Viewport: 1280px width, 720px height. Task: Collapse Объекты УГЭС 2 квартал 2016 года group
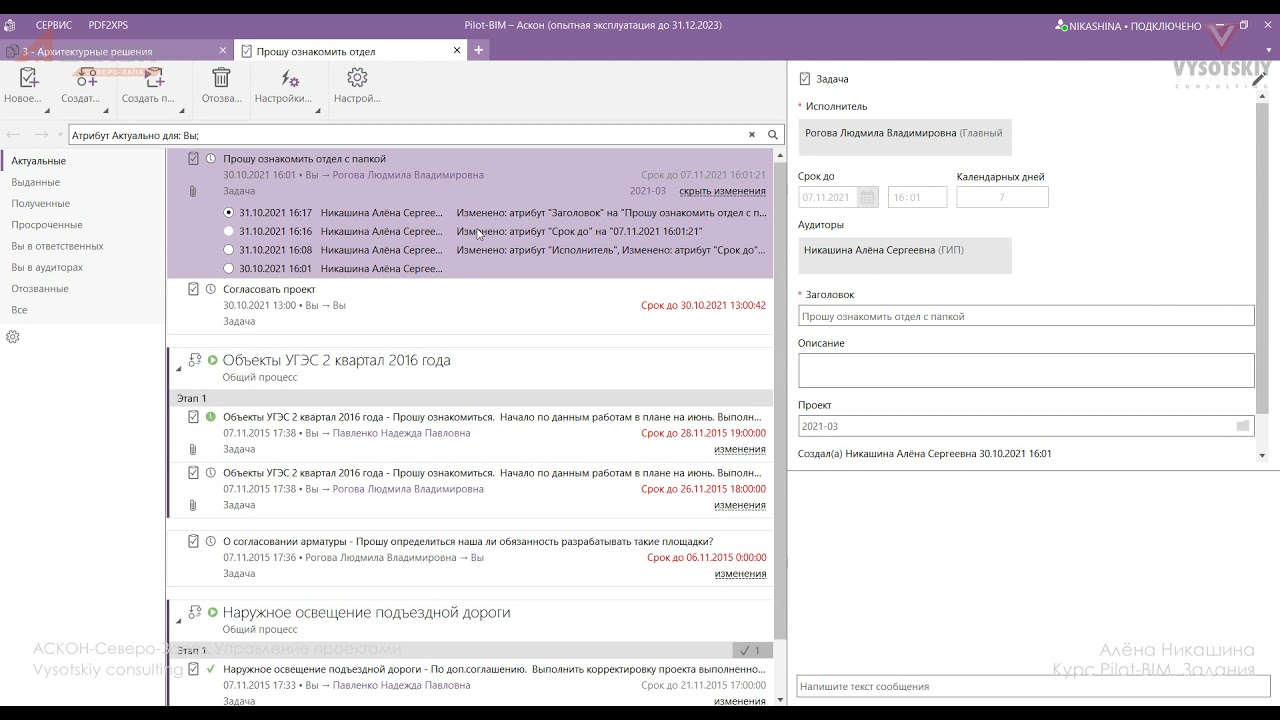click(x=179, y=369)
